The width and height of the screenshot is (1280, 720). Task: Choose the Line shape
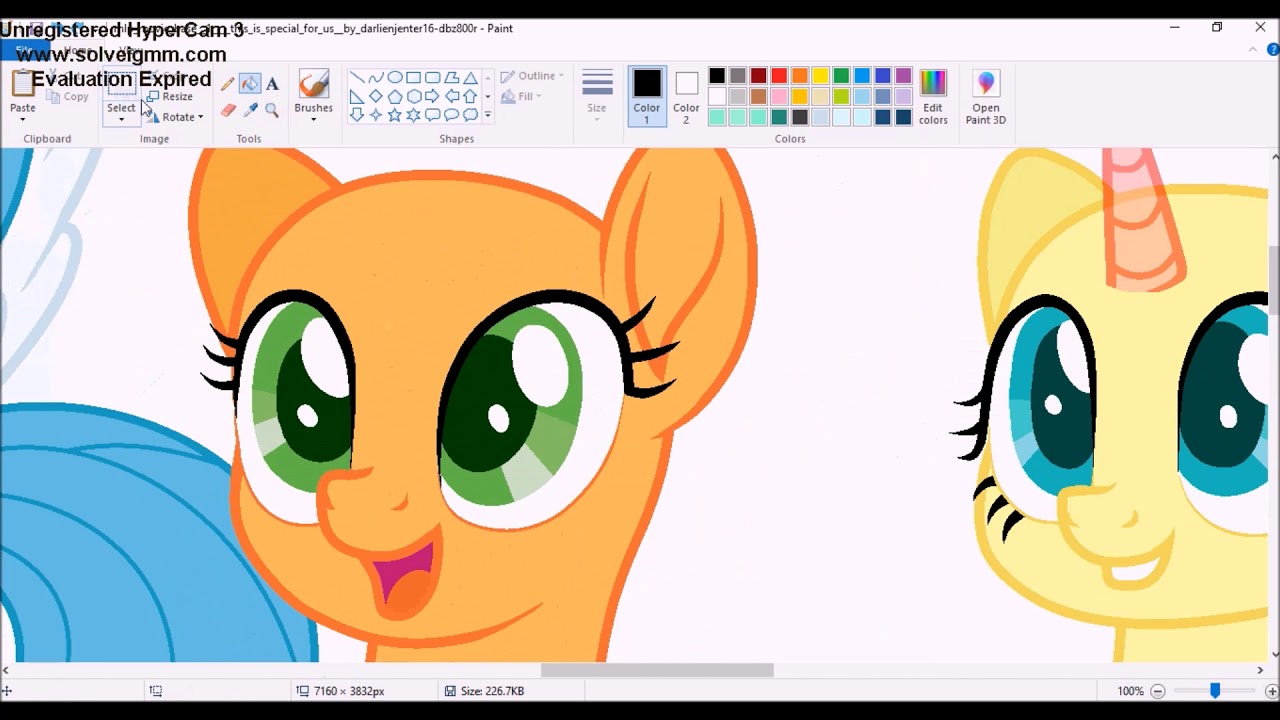point(357,78)
